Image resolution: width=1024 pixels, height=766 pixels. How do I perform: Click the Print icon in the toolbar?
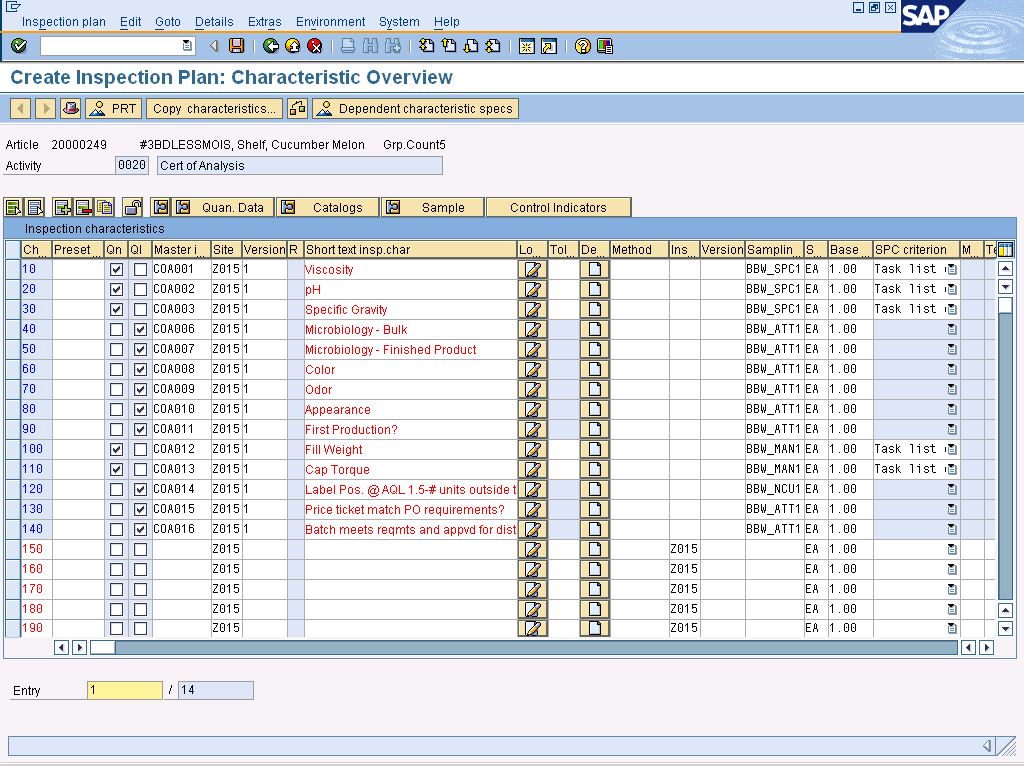(x=348, y=46)
